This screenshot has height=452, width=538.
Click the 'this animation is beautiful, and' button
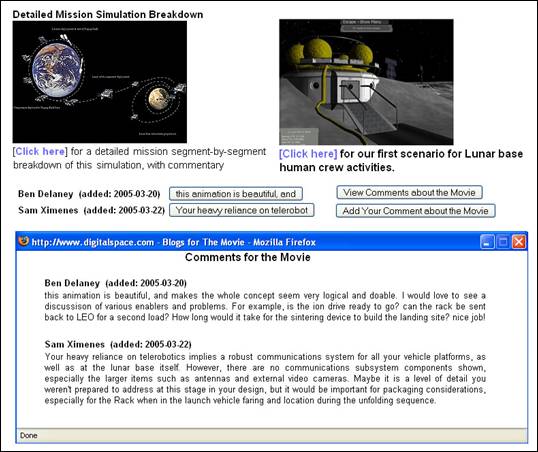pos(236,194)
